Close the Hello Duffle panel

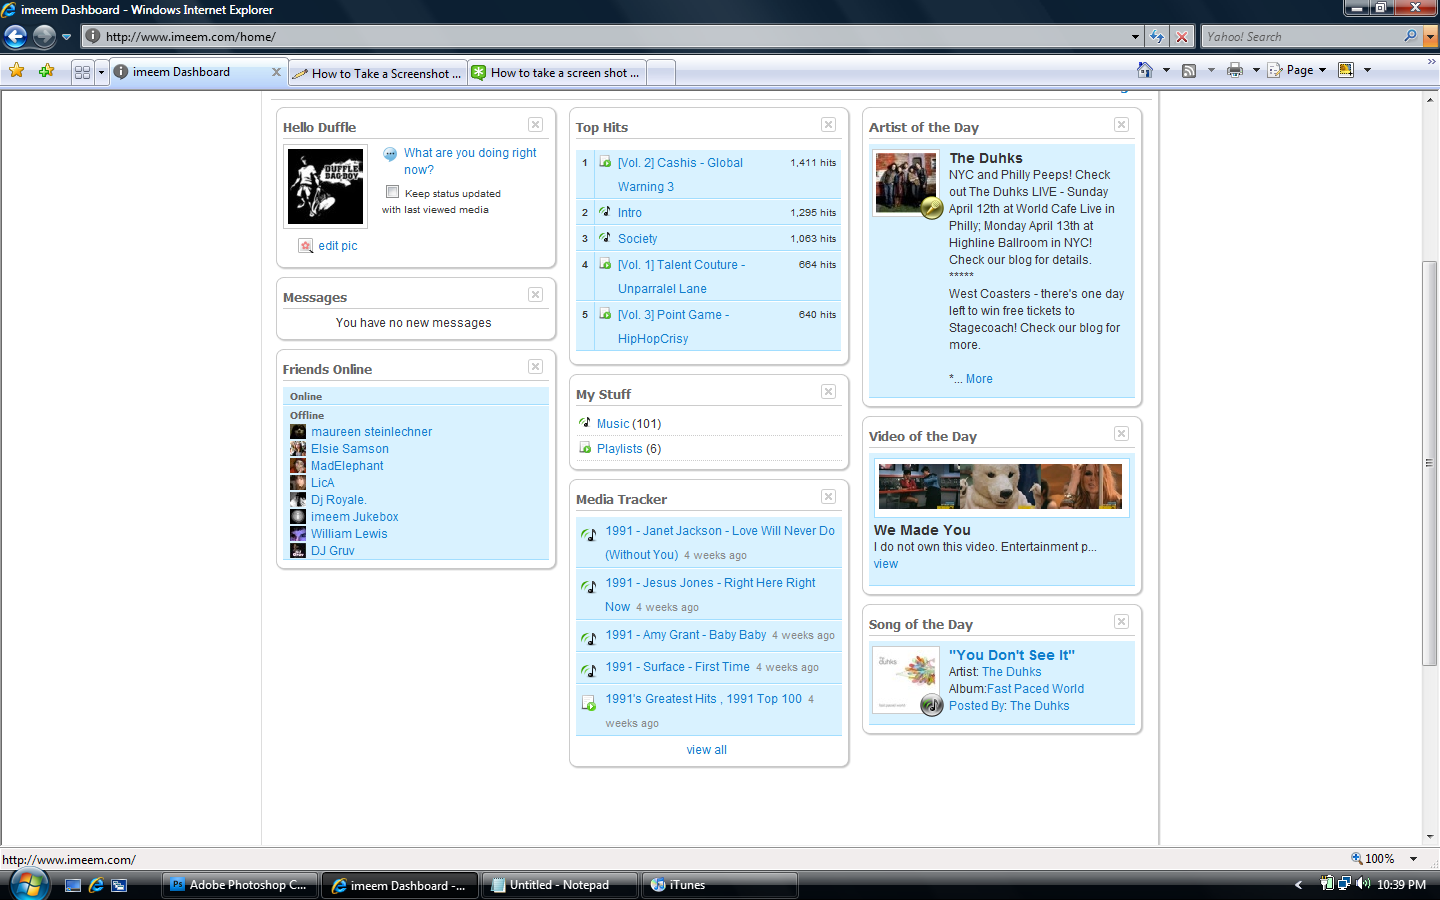pyautogui.click(x=536, y=125)
